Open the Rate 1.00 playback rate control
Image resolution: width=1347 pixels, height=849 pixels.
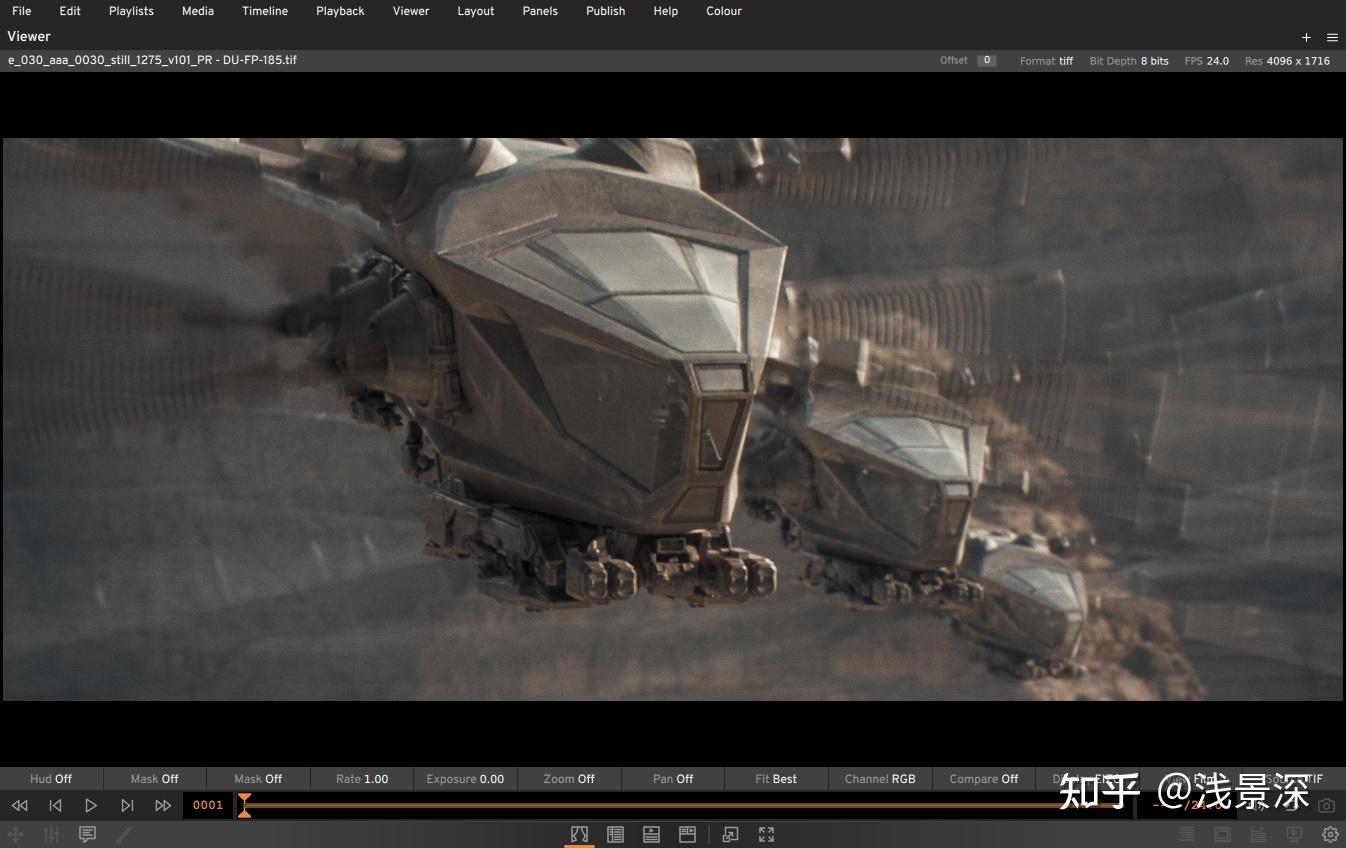click(x=362, y=779)
